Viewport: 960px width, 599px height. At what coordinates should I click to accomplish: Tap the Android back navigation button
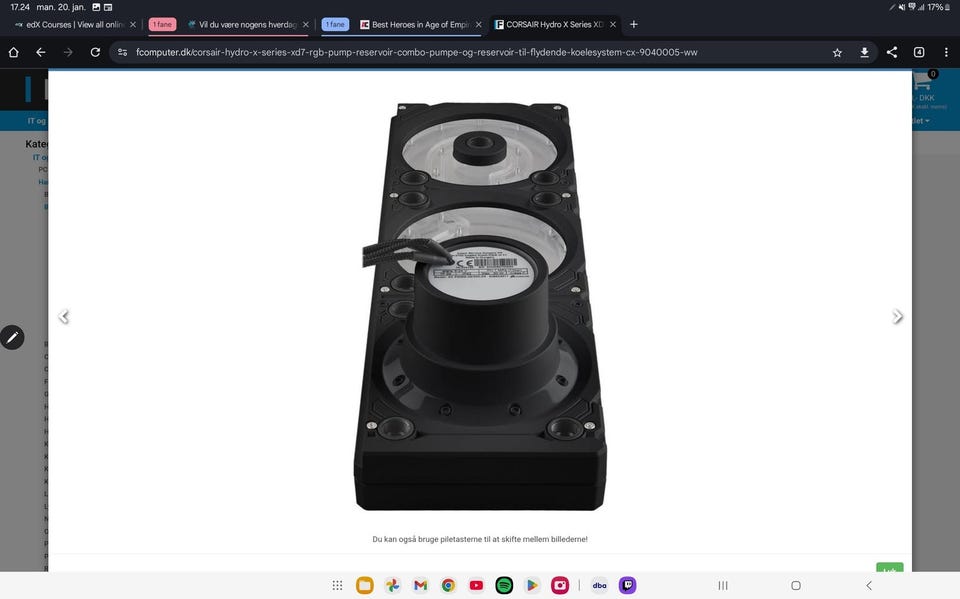click(869, 586)
